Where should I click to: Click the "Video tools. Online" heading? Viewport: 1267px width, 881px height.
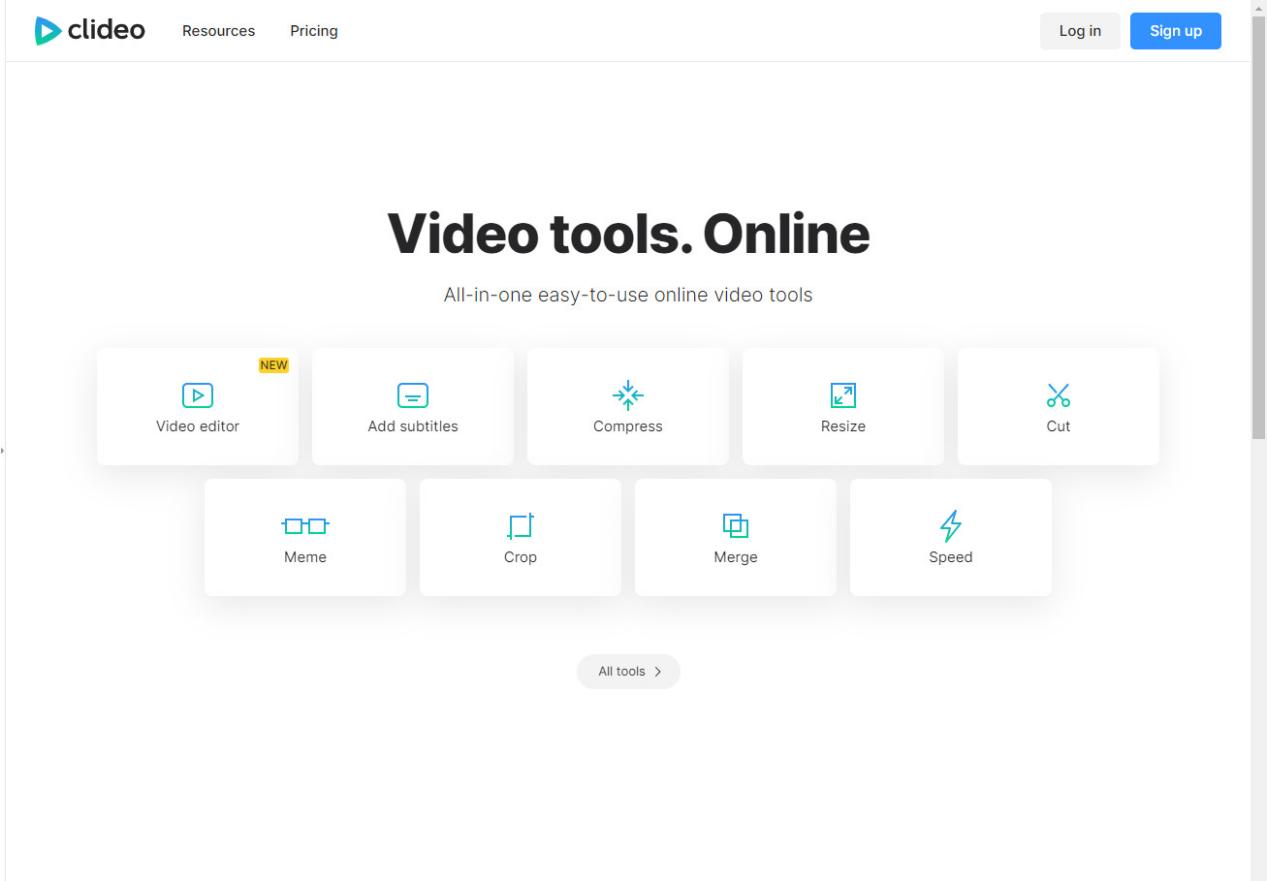click(628, 233)
